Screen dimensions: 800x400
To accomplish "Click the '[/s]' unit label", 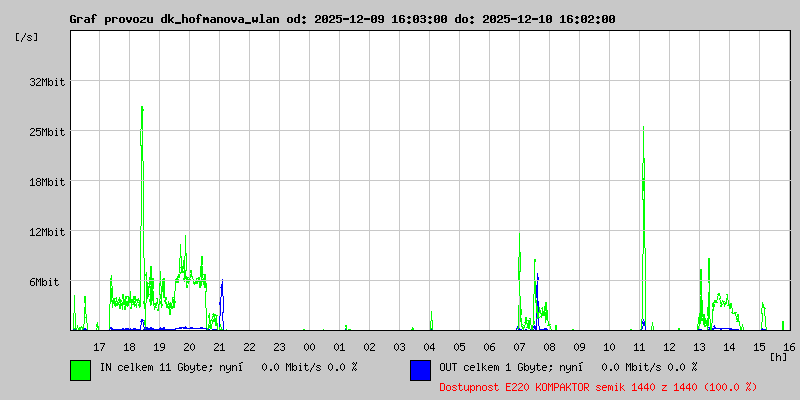I will (27, 37).
